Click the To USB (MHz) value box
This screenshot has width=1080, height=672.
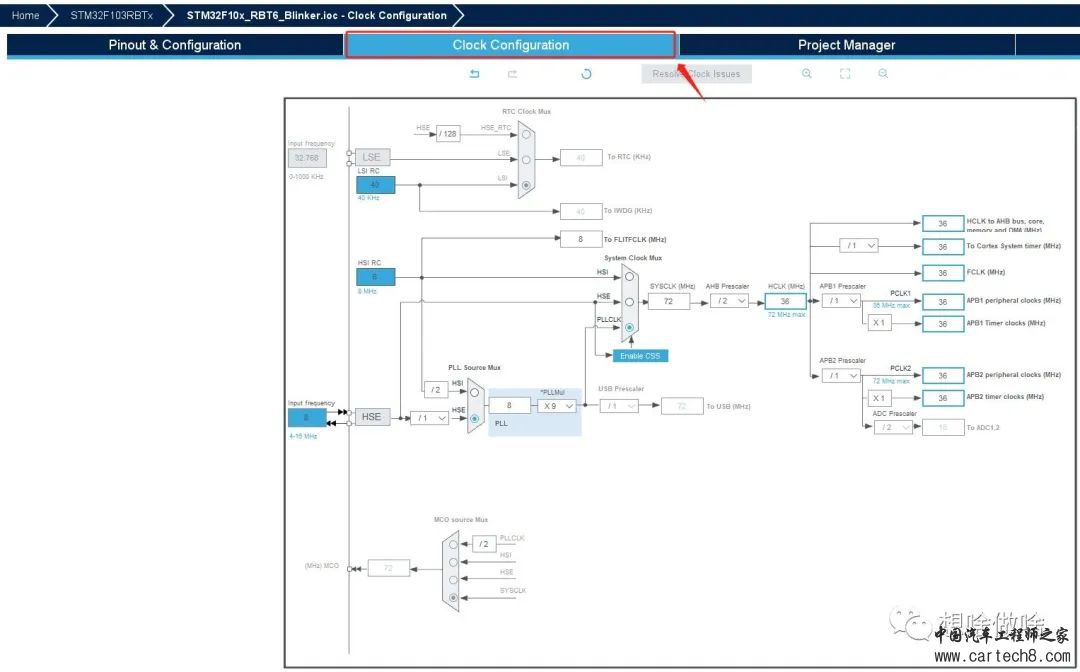point(682,406)
